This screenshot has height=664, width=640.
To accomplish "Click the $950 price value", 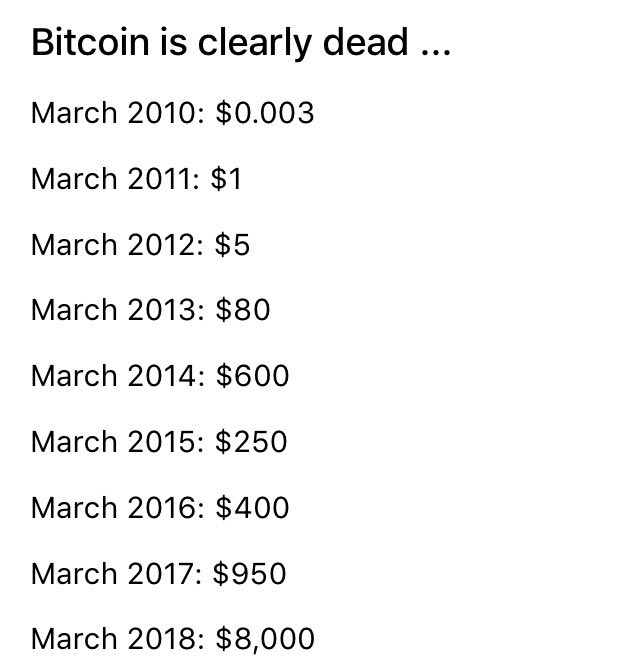I will (x=249, y=574).
